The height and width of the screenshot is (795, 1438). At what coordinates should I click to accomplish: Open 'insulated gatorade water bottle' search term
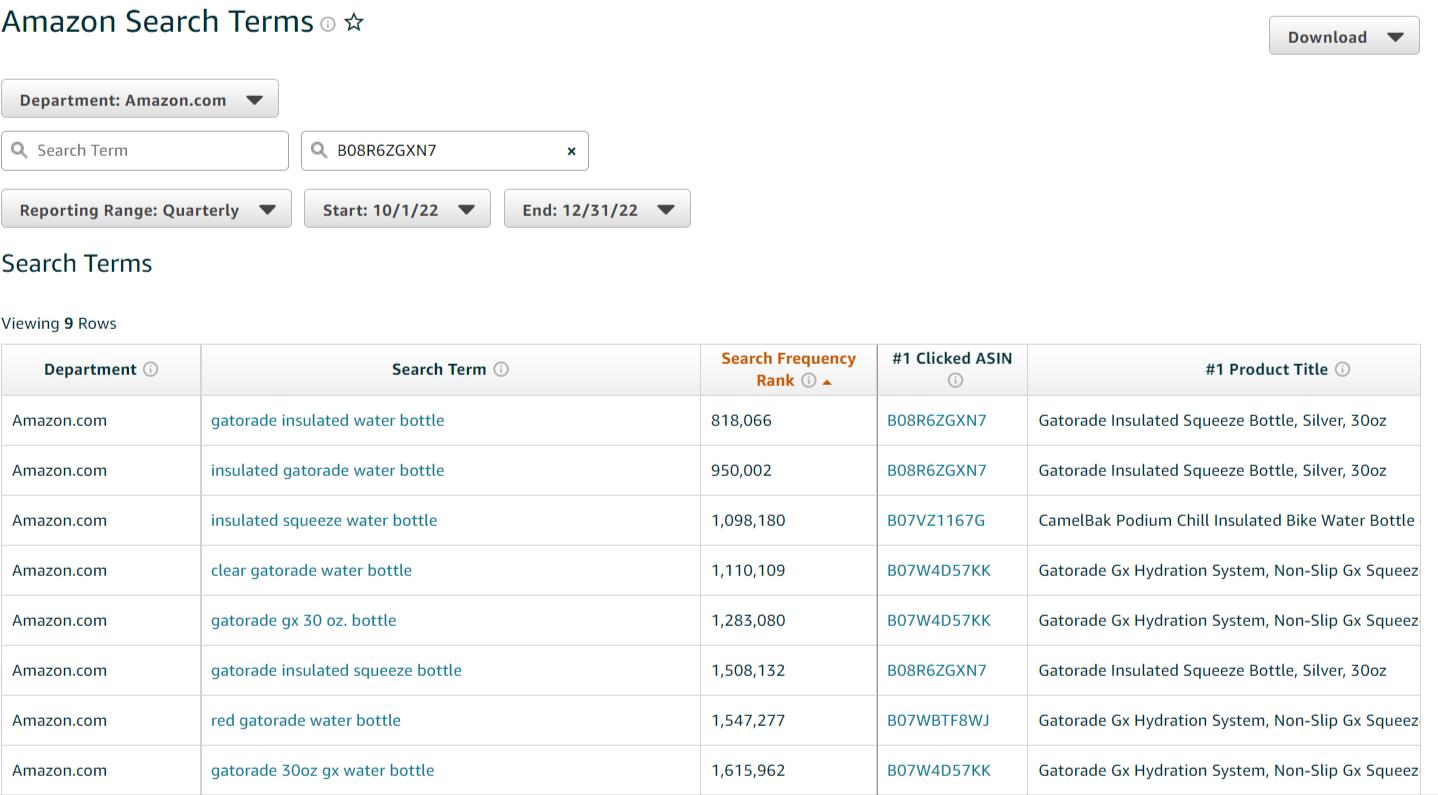click(327, 470)
